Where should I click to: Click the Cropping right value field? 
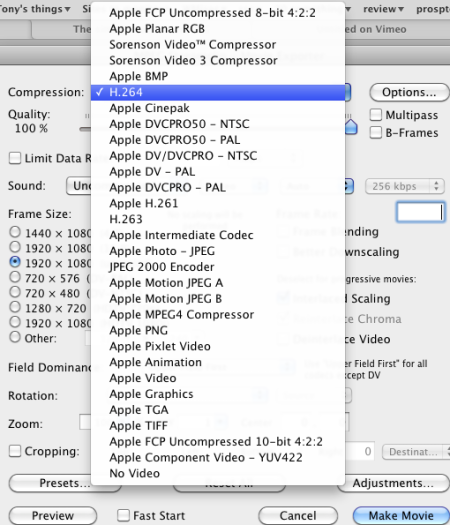click(x=360, y=451)
